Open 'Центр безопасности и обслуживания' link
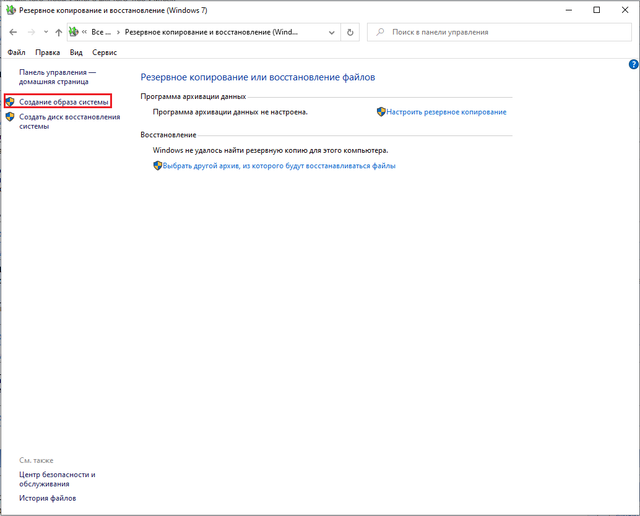The width and height of the screenshot is (640, 516). [57, 479]
